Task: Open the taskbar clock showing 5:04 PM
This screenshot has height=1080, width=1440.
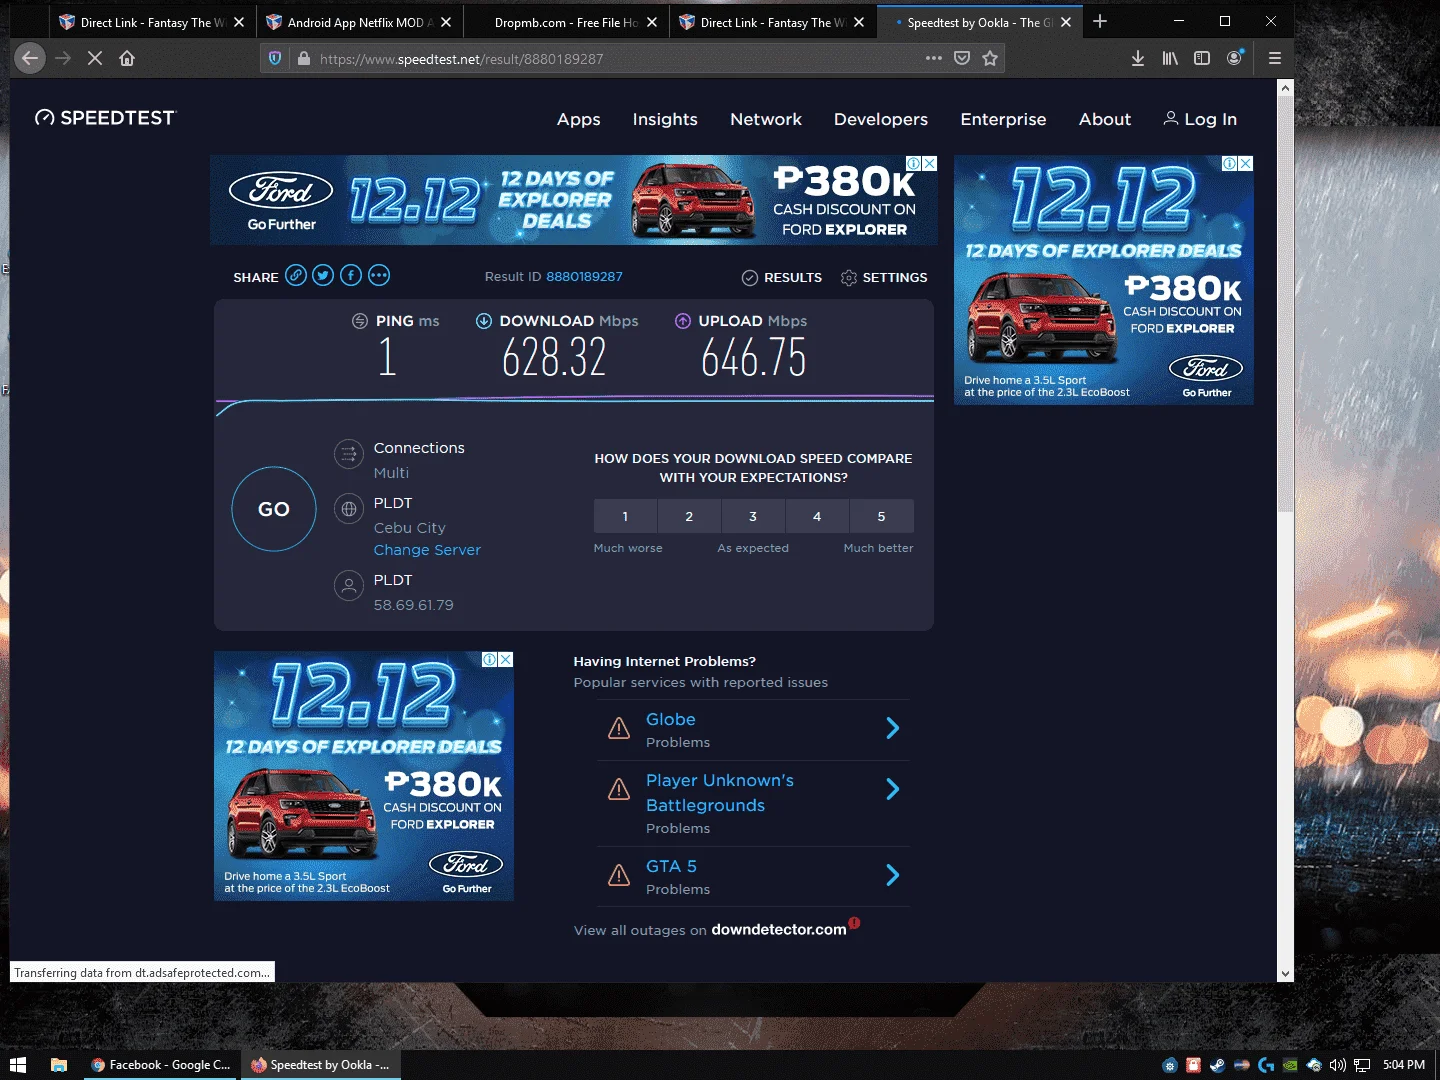Action: [1404, 1065]
